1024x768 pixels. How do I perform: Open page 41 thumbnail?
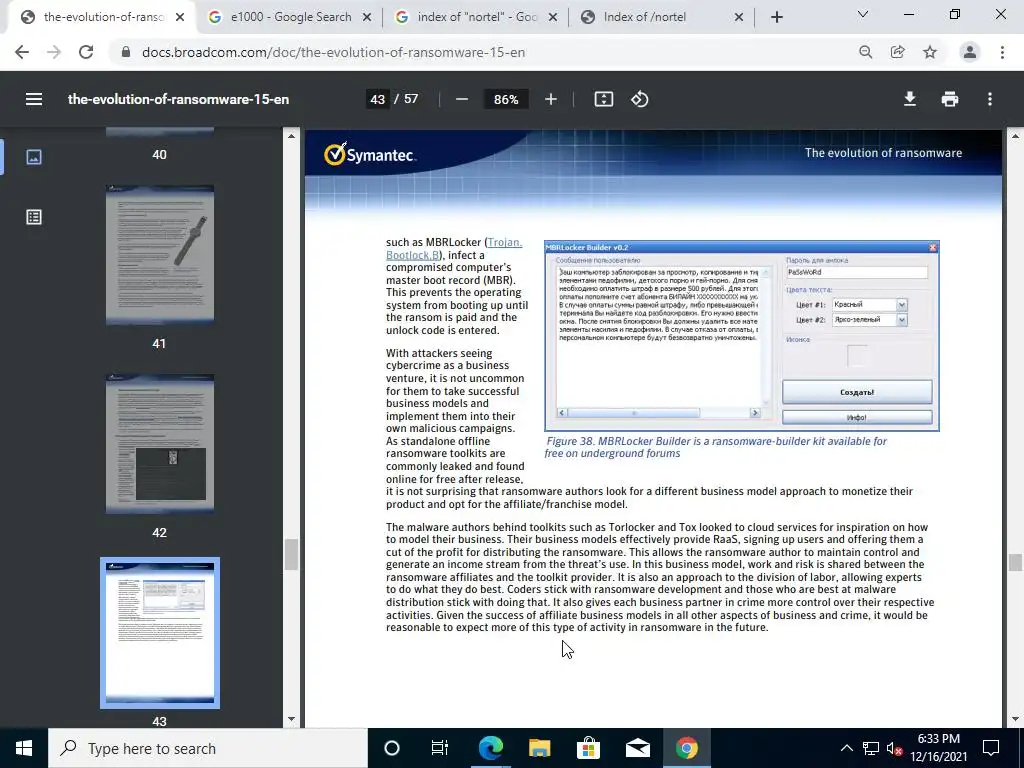(x=160, y=255)
